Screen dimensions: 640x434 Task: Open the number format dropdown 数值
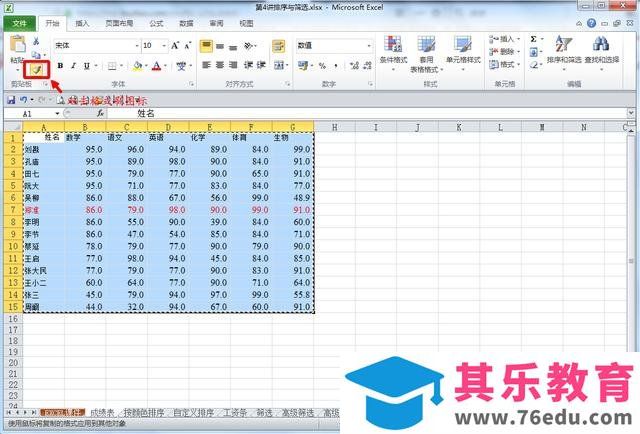click(x=369, y=45)
